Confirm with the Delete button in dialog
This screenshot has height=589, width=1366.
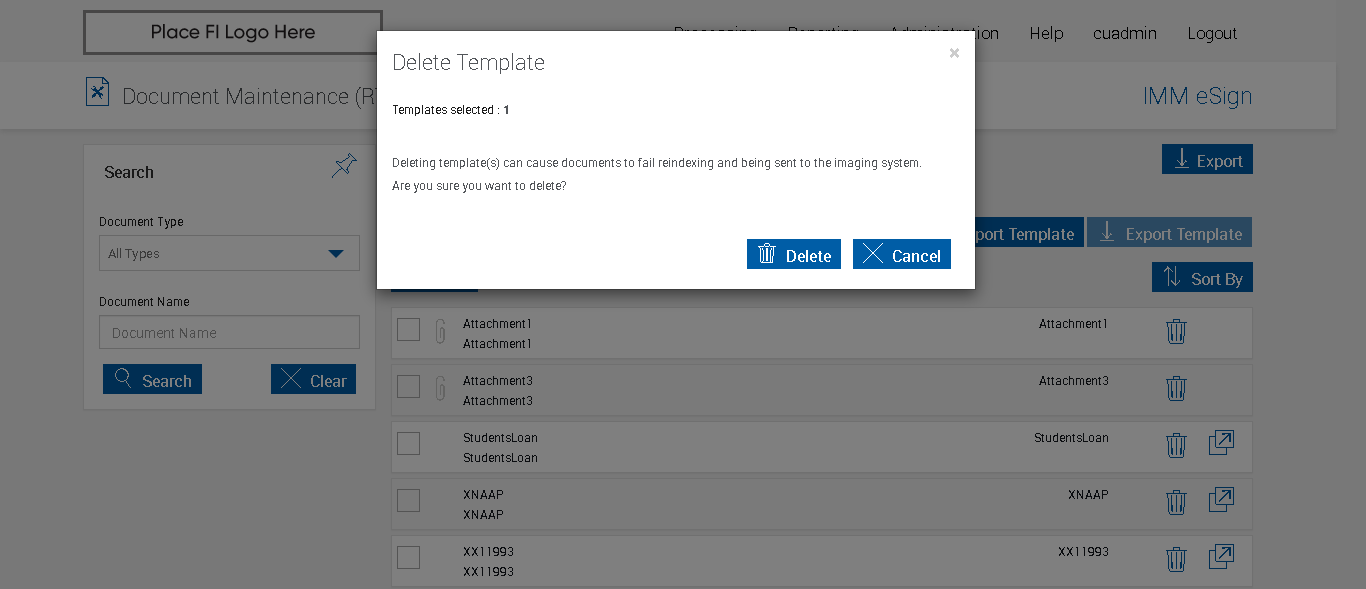pos(794,255)
